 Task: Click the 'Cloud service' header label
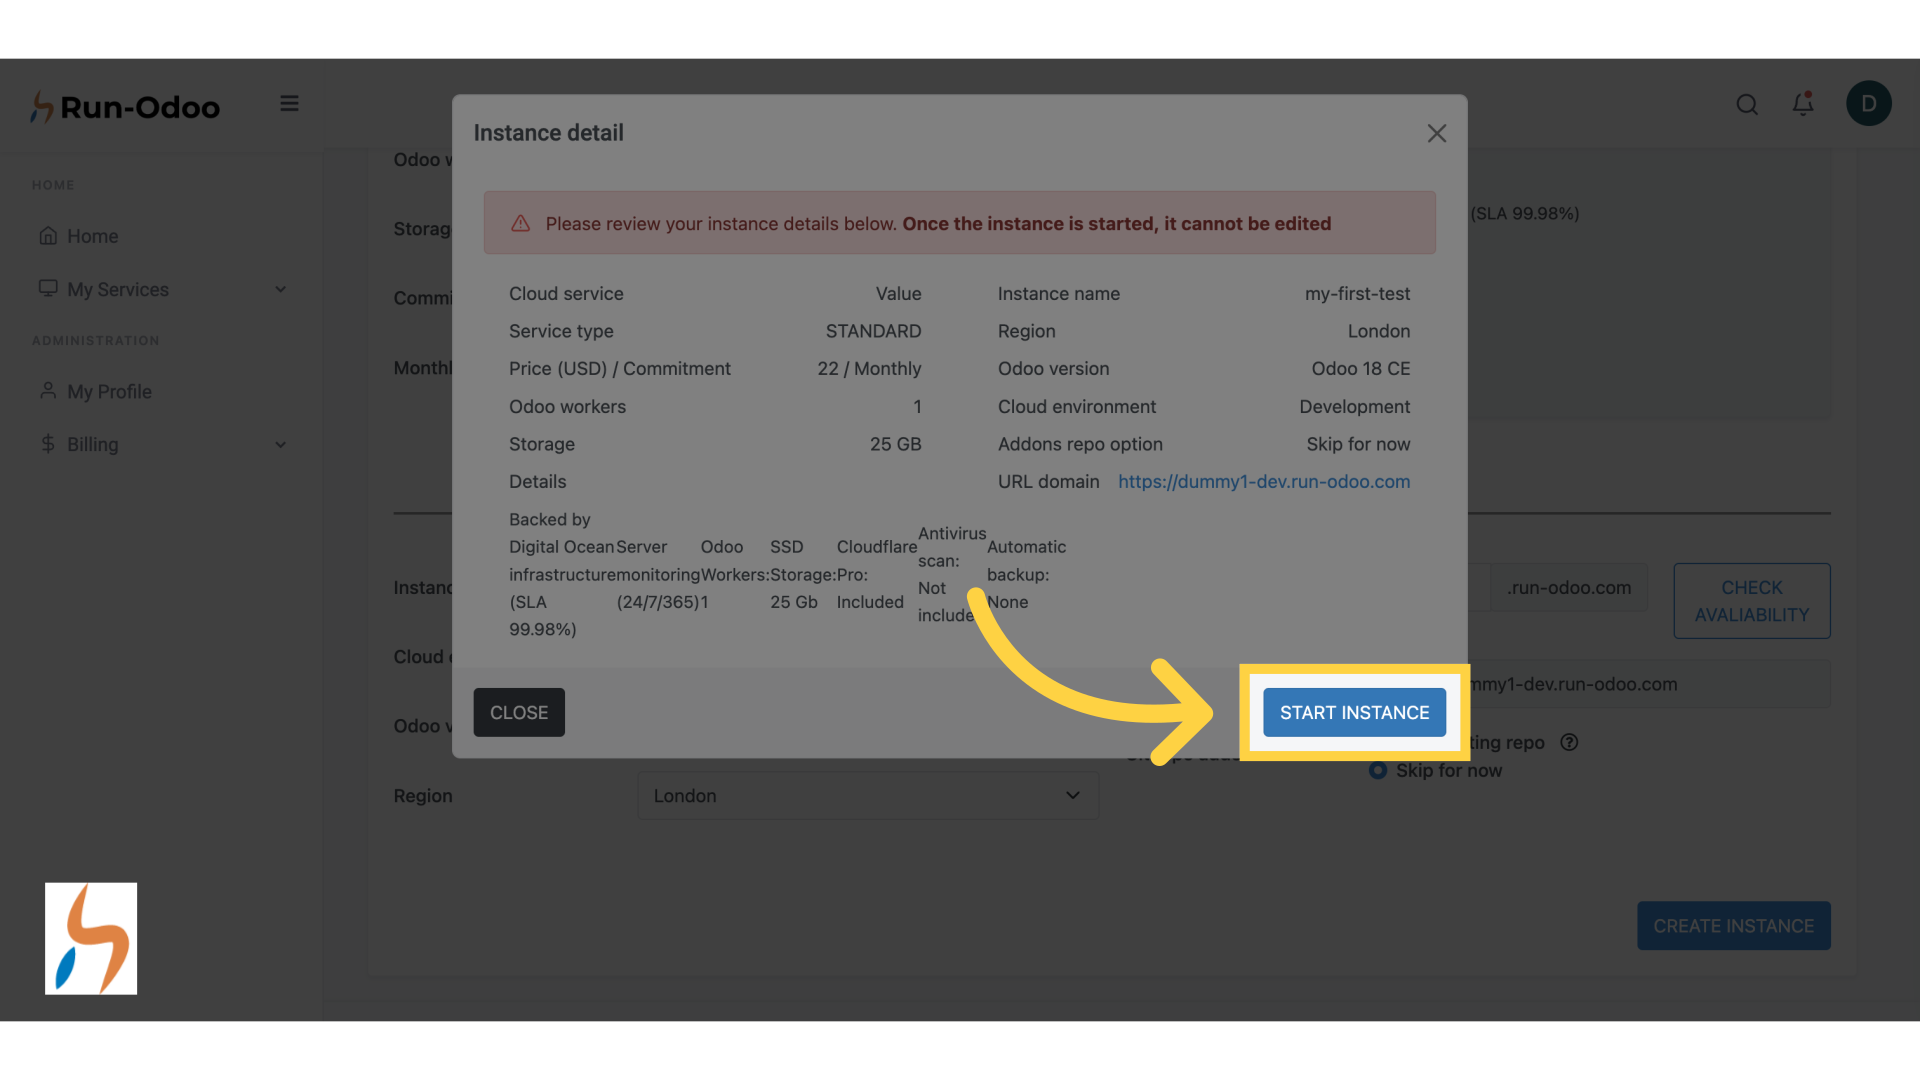[x=566, y=294]
